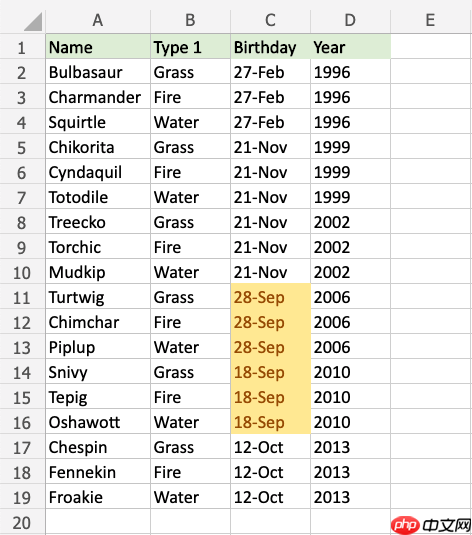Select the Froakie cell
472x535 pixels.
[98, 496]
